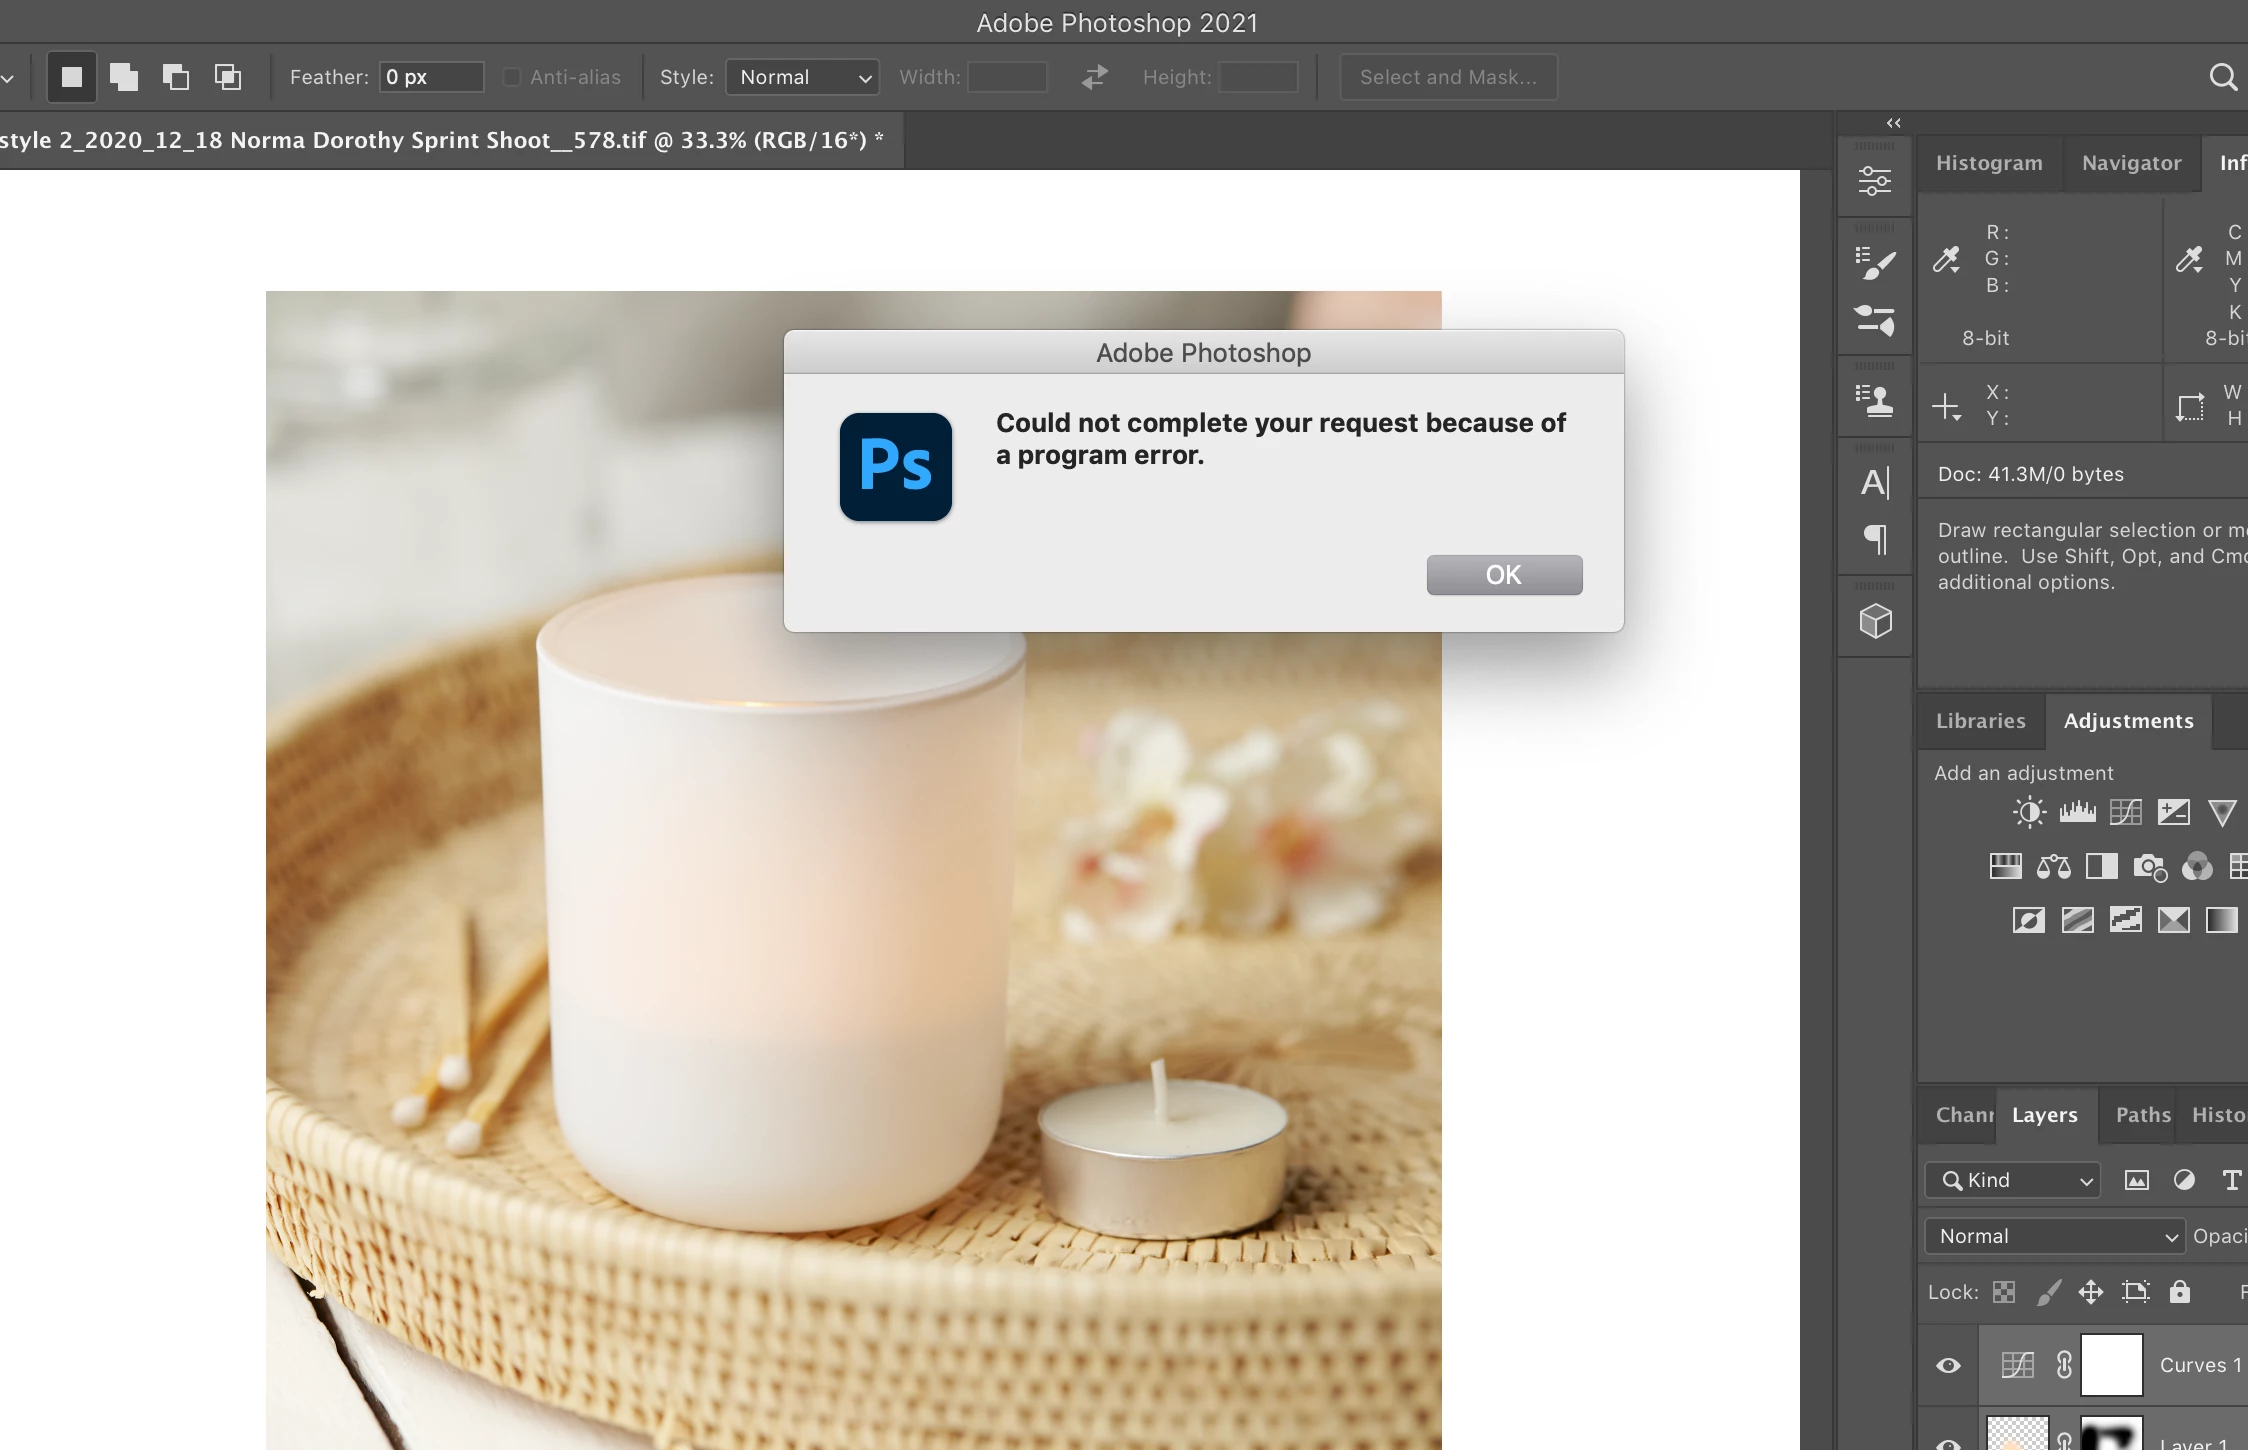The width and height of the screenshot is (2248, 1450).
Task: Open the Properties panel icon
Action: point(1875,181)
